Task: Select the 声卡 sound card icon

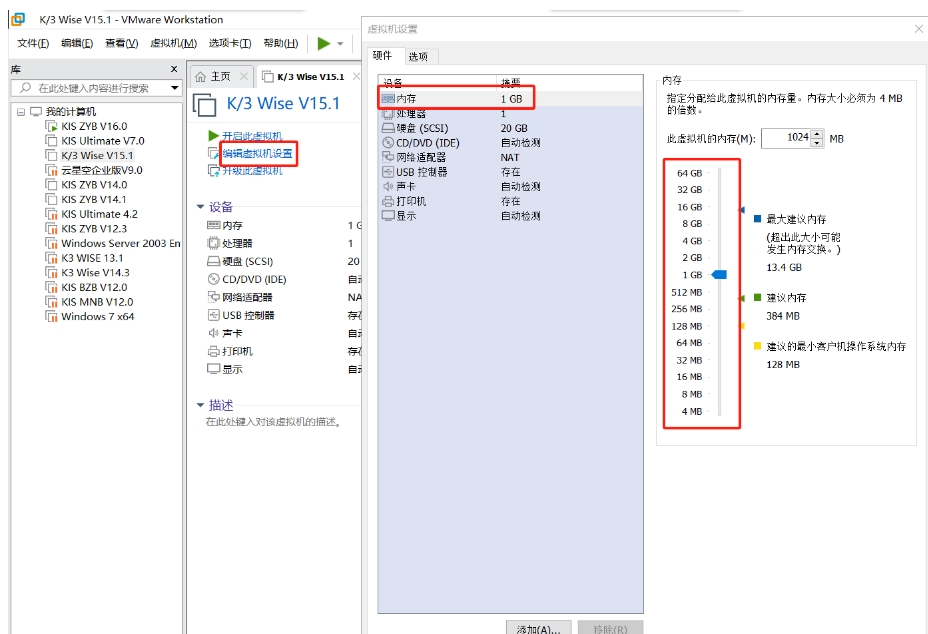Action: tap(386, 187)
